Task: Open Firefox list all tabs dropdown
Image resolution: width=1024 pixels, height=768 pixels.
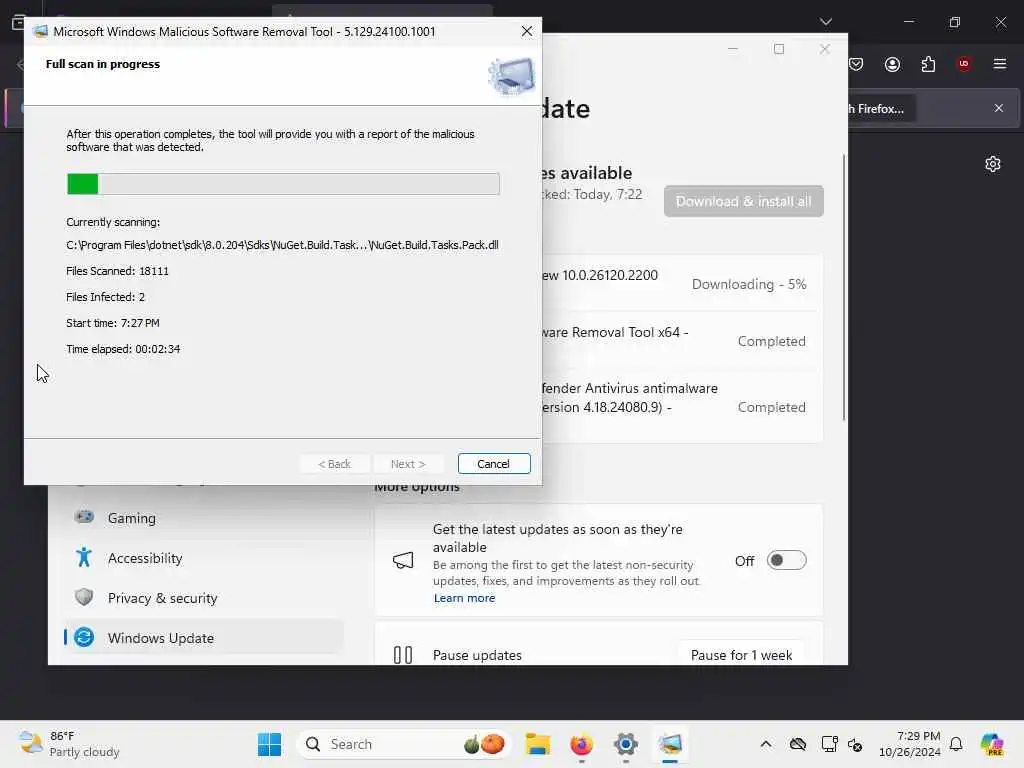Action: [825, 22]
